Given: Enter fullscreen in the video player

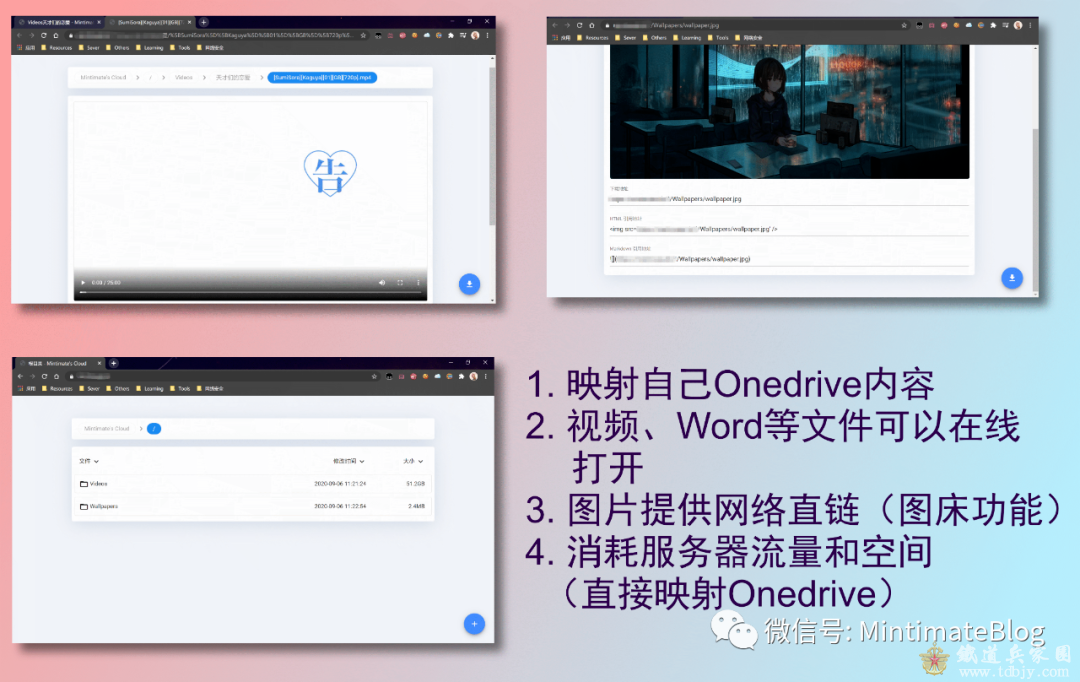Looking at the screenshot, I should (400, 282).
